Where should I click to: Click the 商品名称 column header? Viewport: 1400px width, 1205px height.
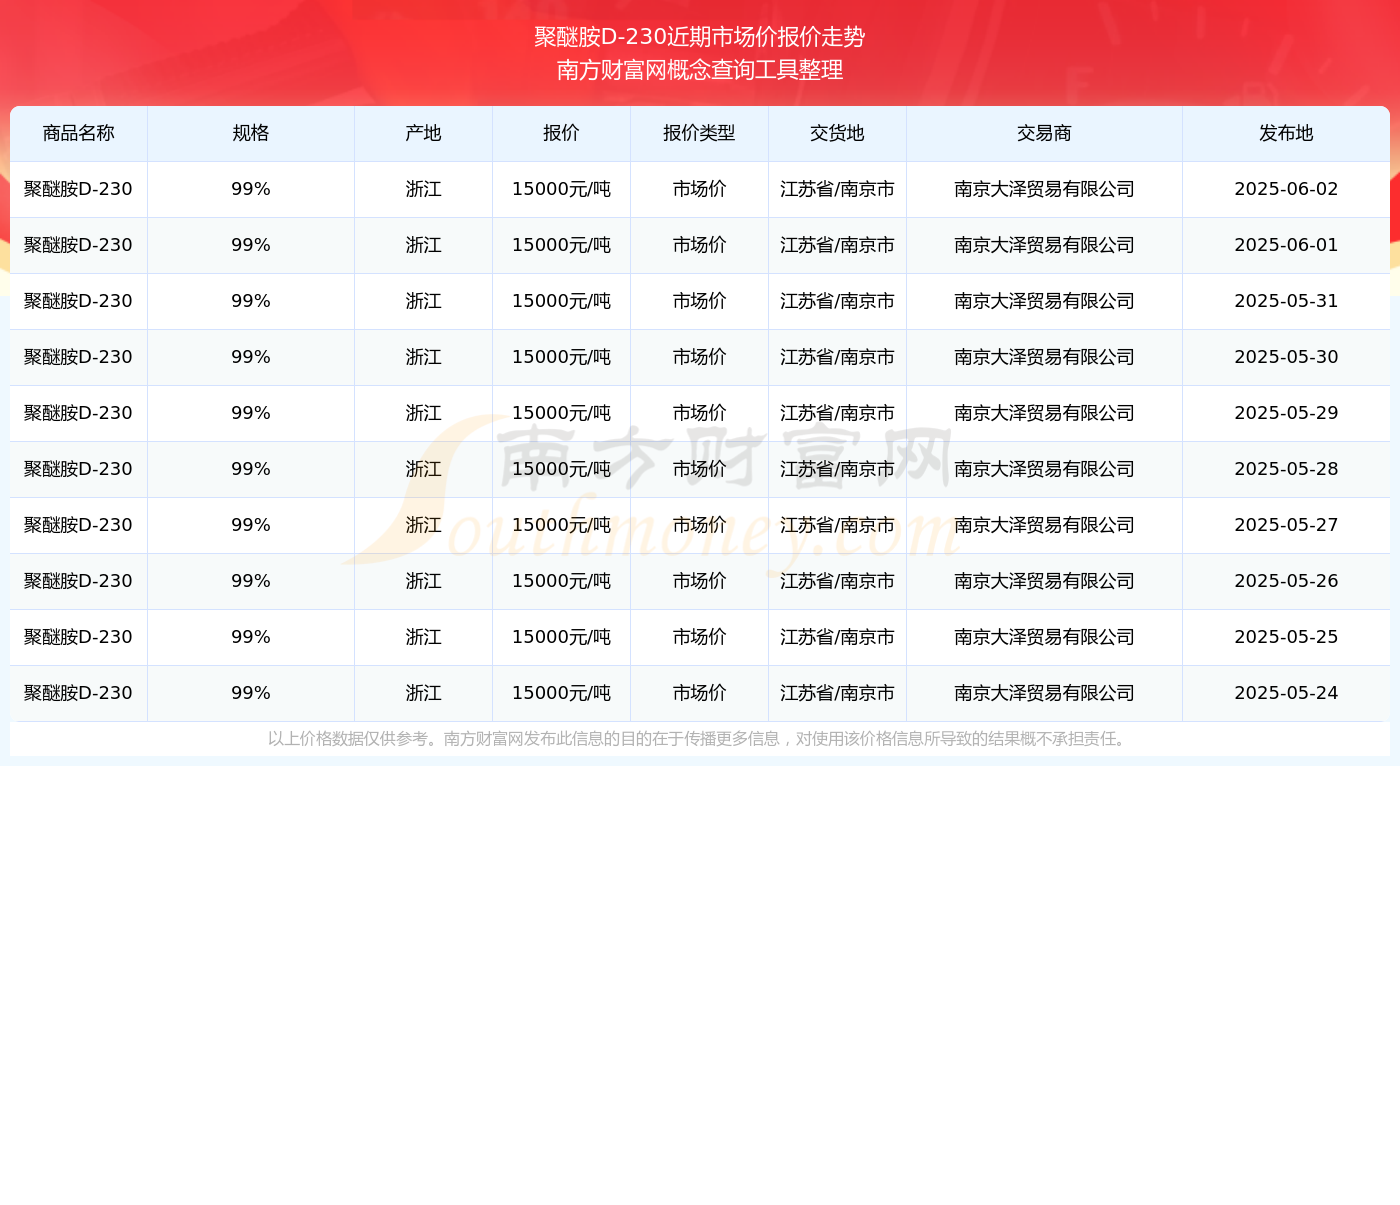79,133
